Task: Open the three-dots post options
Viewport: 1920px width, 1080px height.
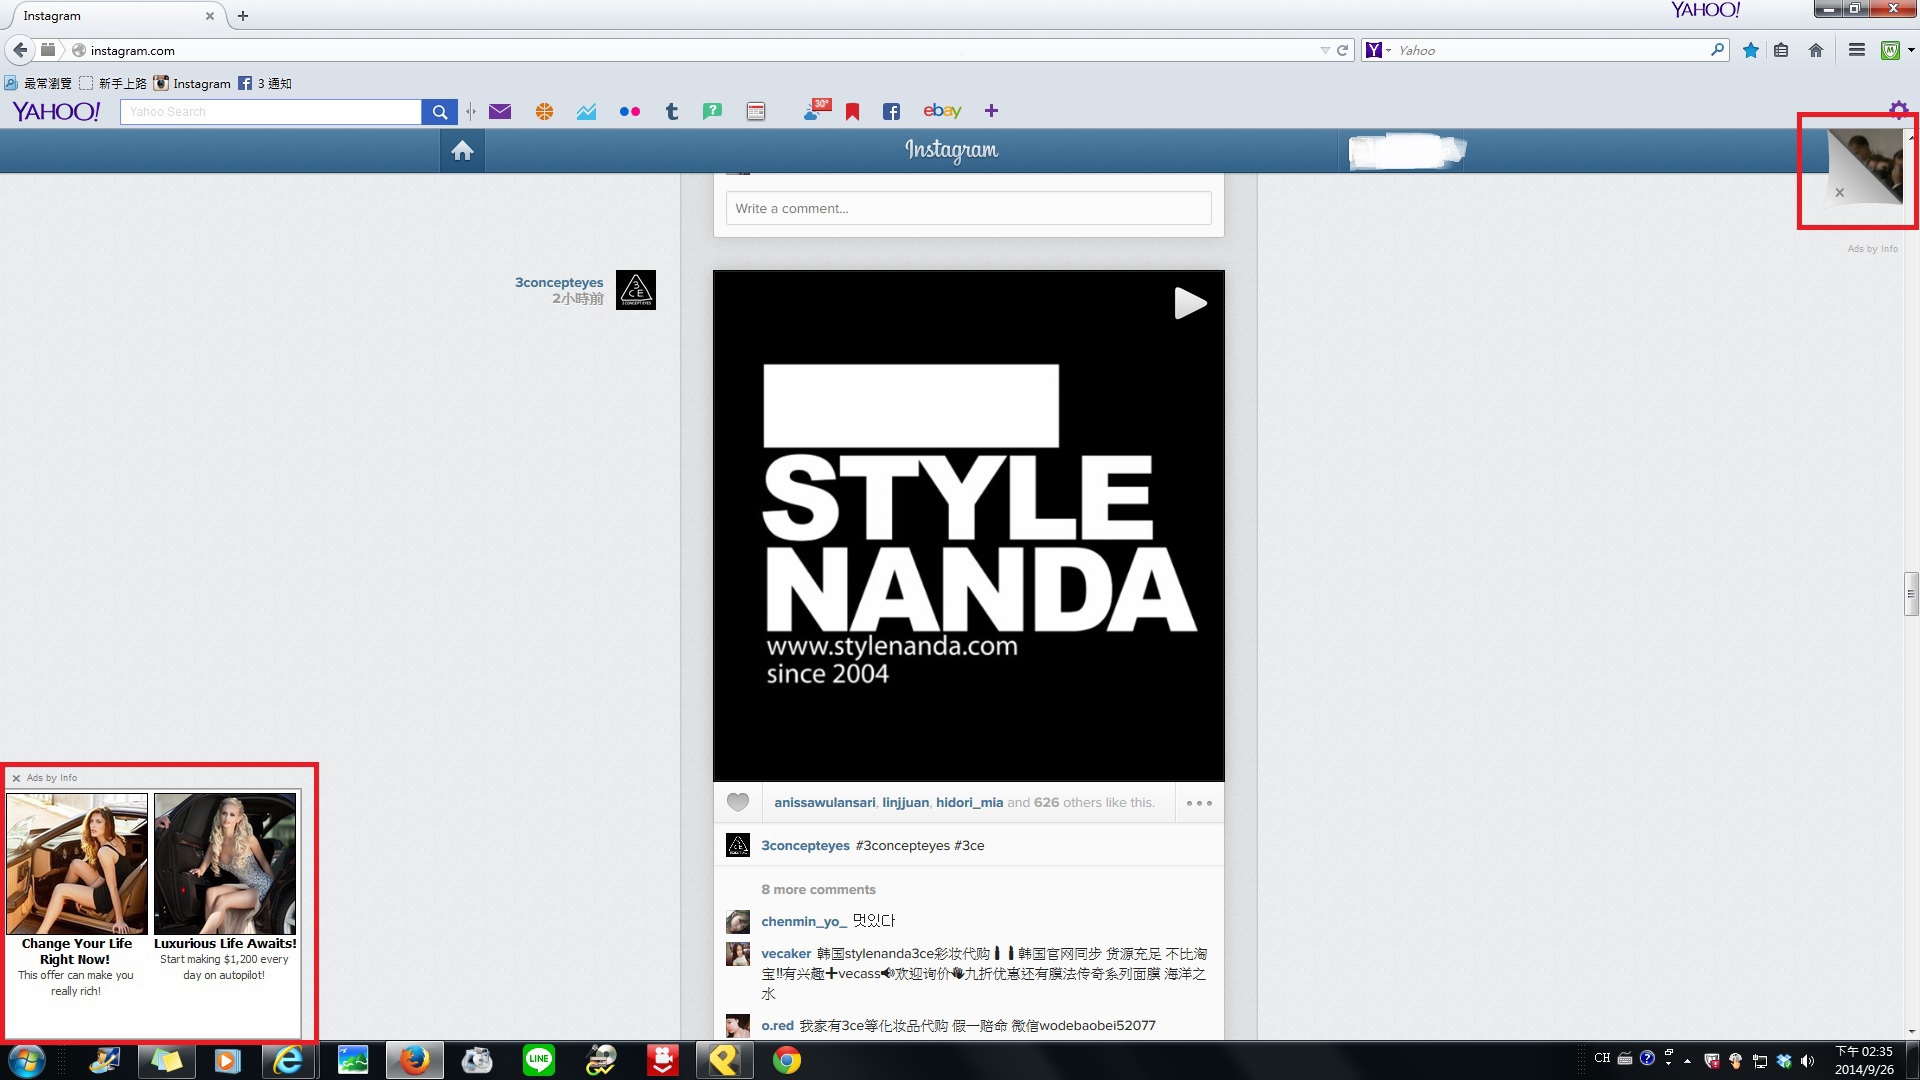Action: (x=1198, y=803)
